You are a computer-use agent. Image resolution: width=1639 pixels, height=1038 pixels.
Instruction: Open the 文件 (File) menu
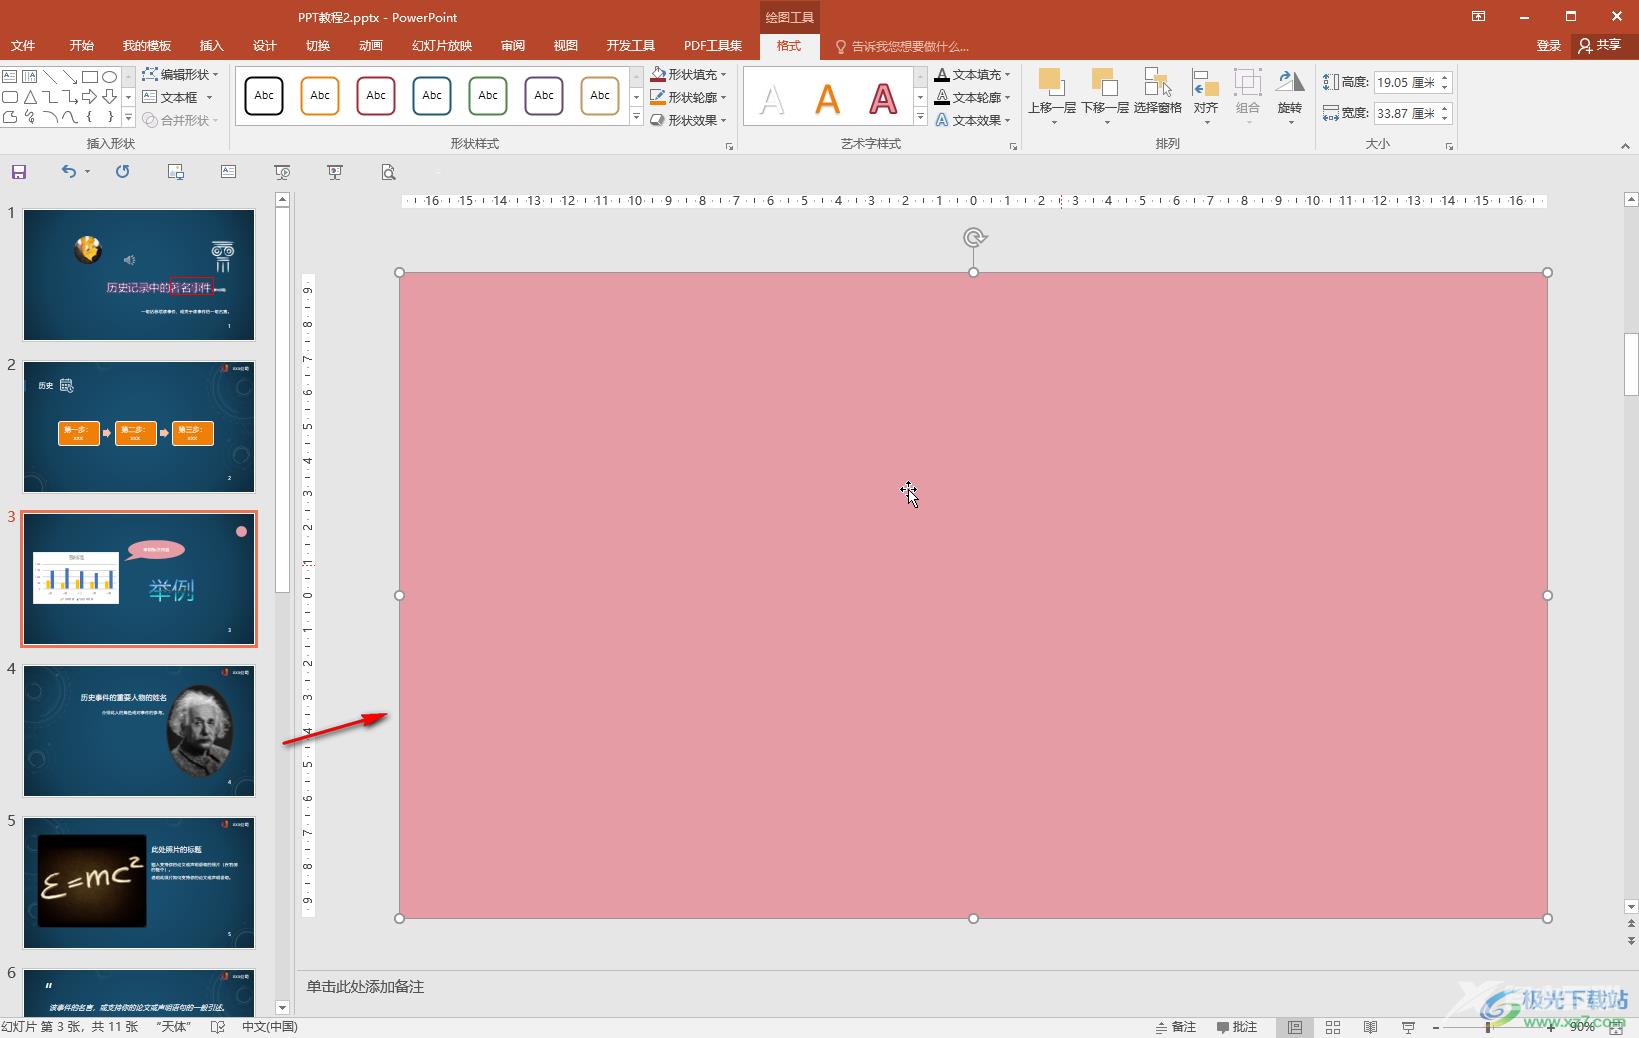click(x=23, y=46)
